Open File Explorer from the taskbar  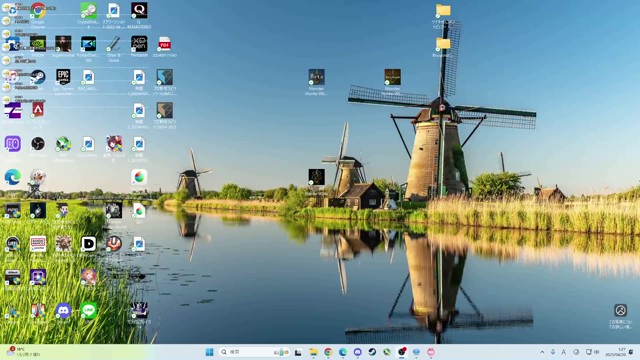click(313, 352)
